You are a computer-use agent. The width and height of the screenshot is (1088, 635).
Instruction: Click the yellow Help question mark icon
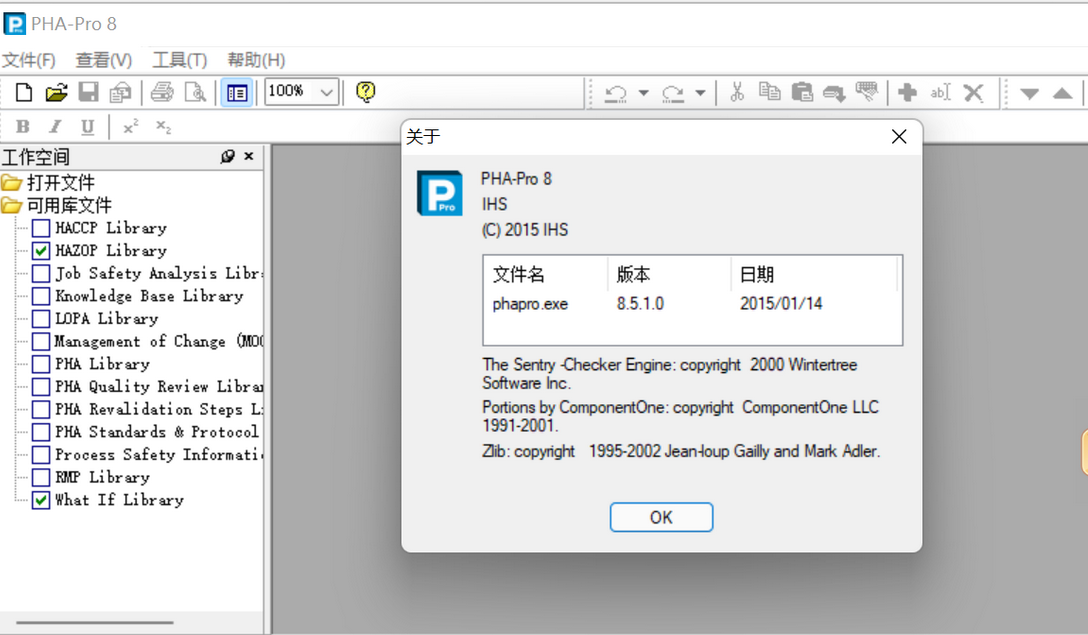[366, 92]
